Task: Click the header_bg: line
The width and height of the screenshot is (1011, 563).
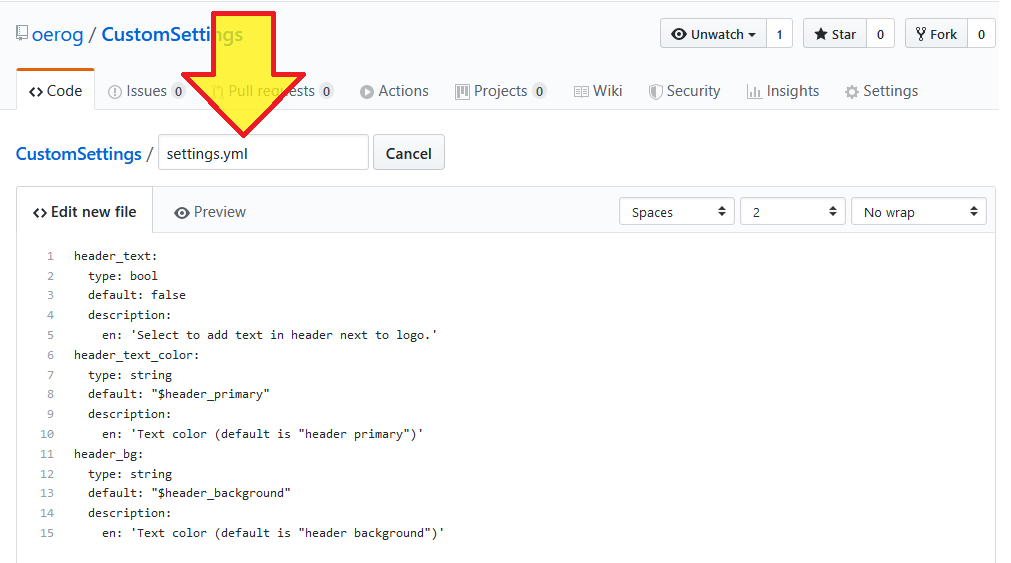Action: pyautogui.click(x=108, y=454)
